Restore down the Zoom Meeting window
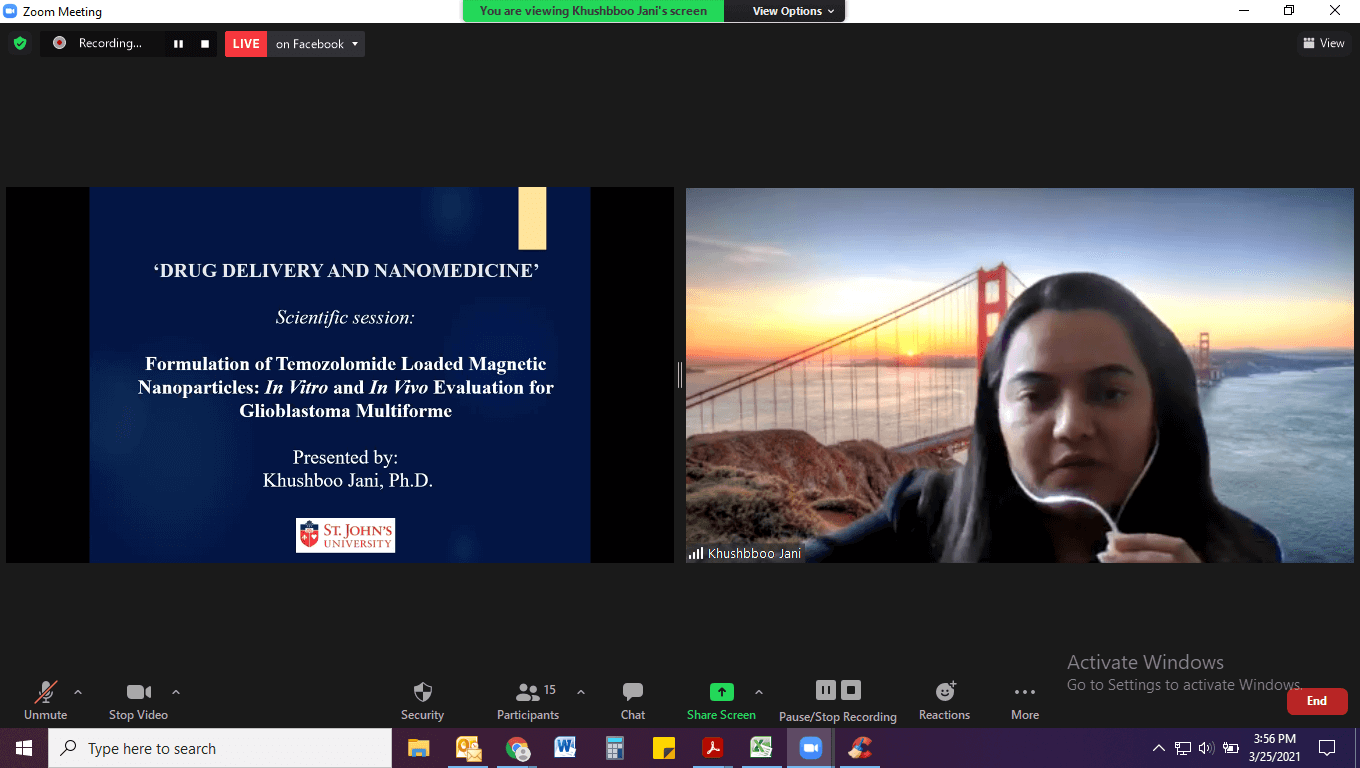1360x768 pixels. pos(1289,11)
